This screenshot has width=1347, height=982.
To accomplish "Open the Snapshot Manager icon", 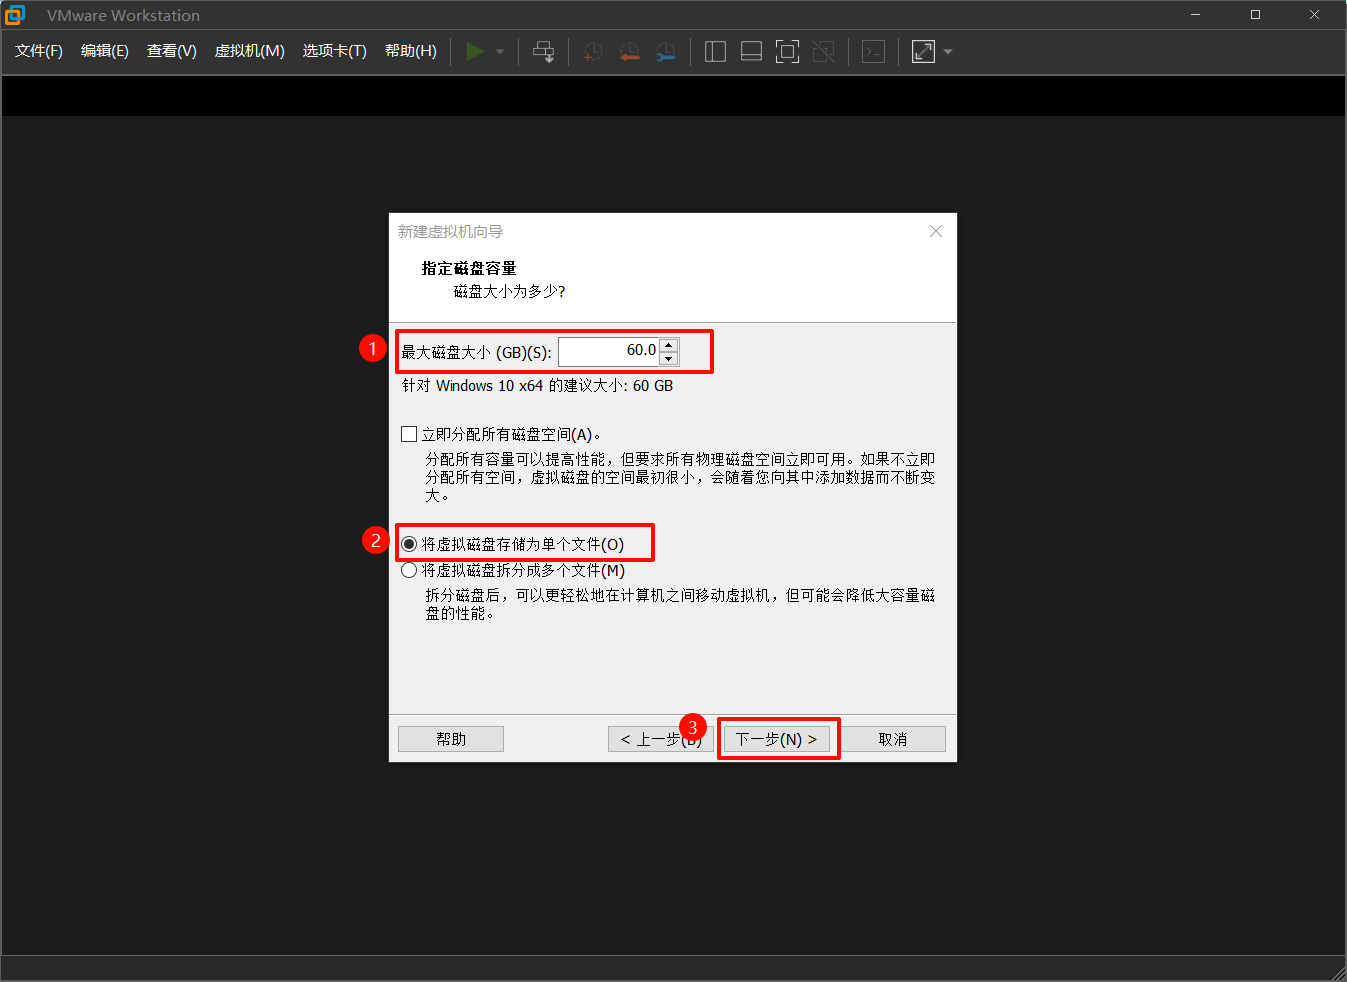I will point(665,51).
